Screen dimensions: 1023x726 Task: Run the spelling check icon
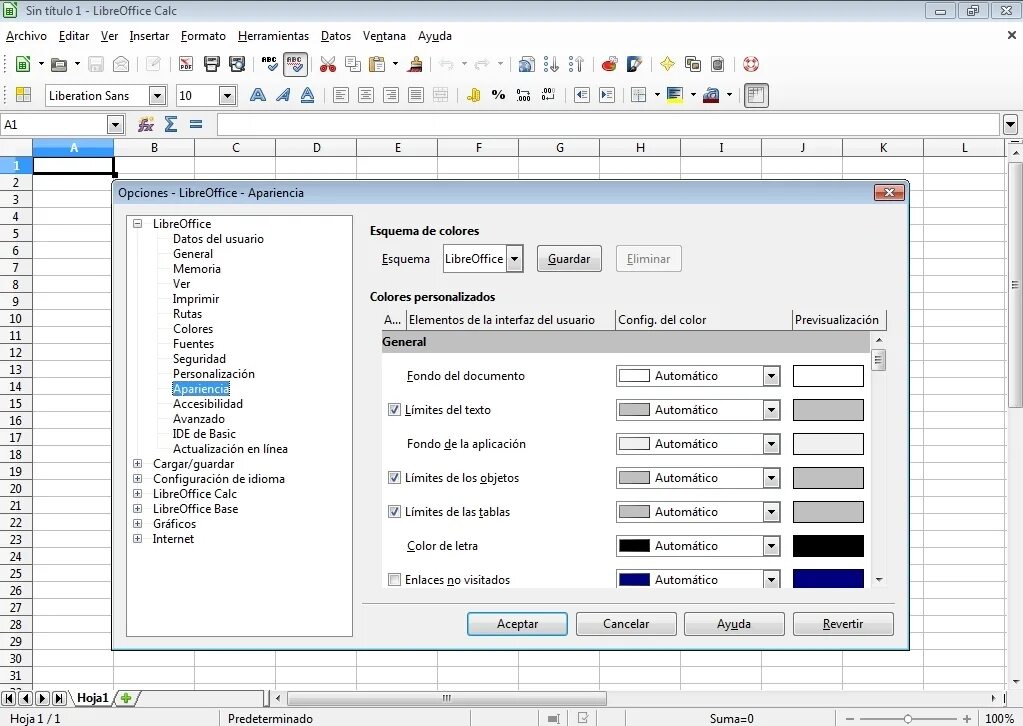269,64
